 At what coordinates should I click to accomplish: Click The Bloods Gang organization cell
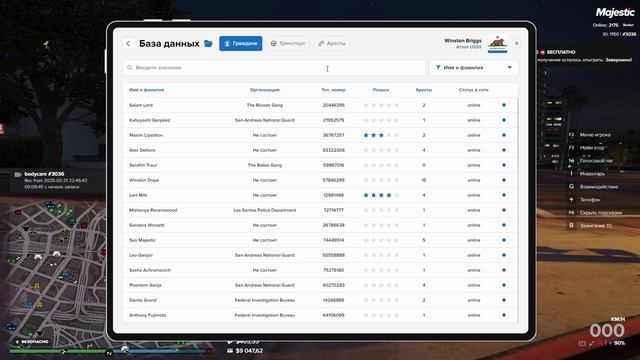pyautogui.click(x=264, y=105)
